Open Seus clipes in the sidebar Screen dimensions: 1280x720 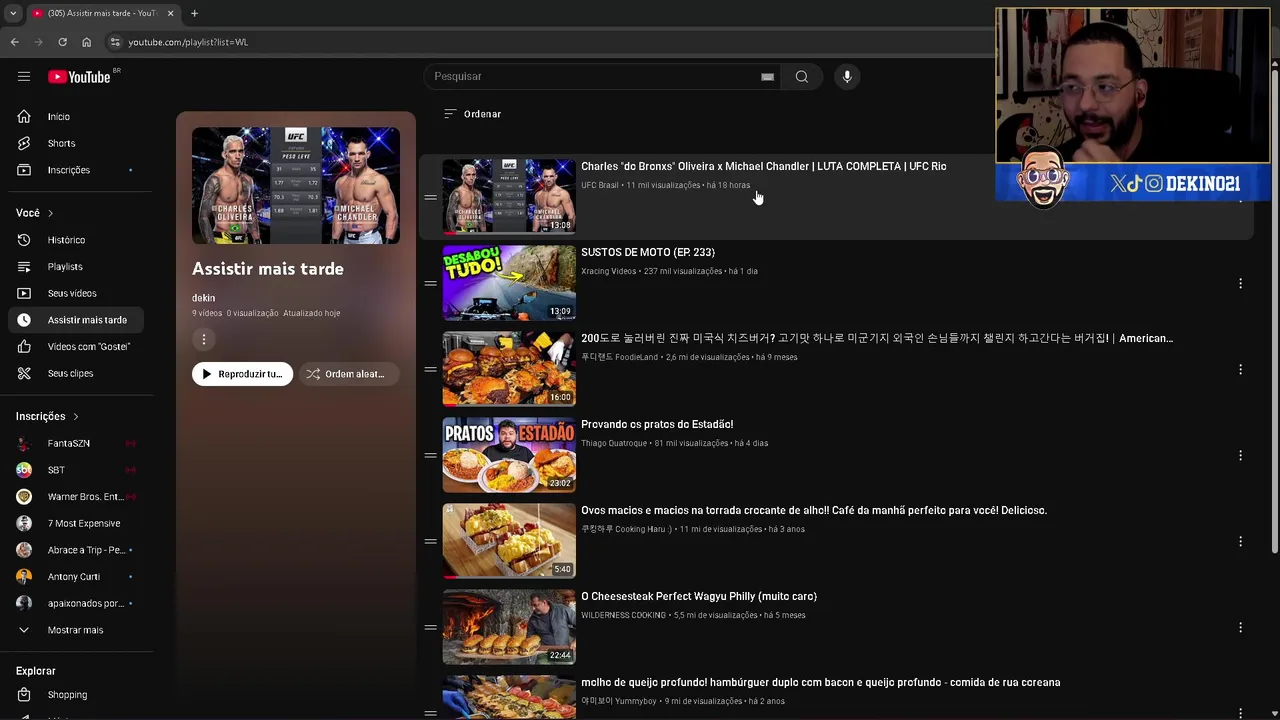(77, 373)
